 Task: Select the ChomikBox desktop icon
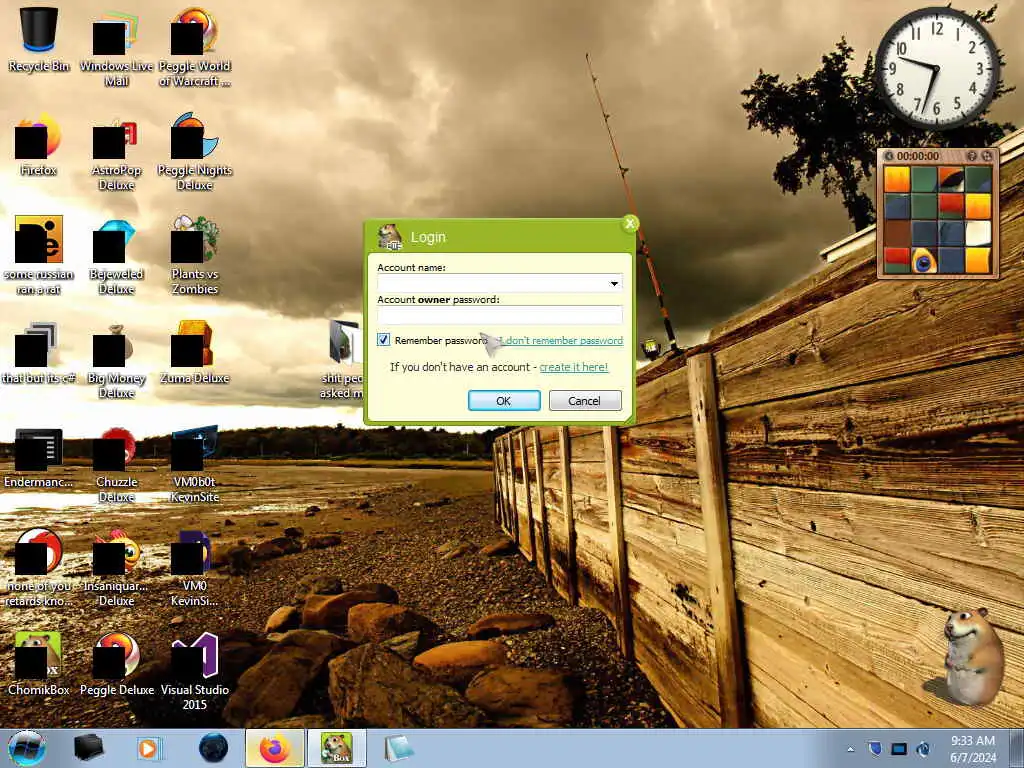pos(39,664)
